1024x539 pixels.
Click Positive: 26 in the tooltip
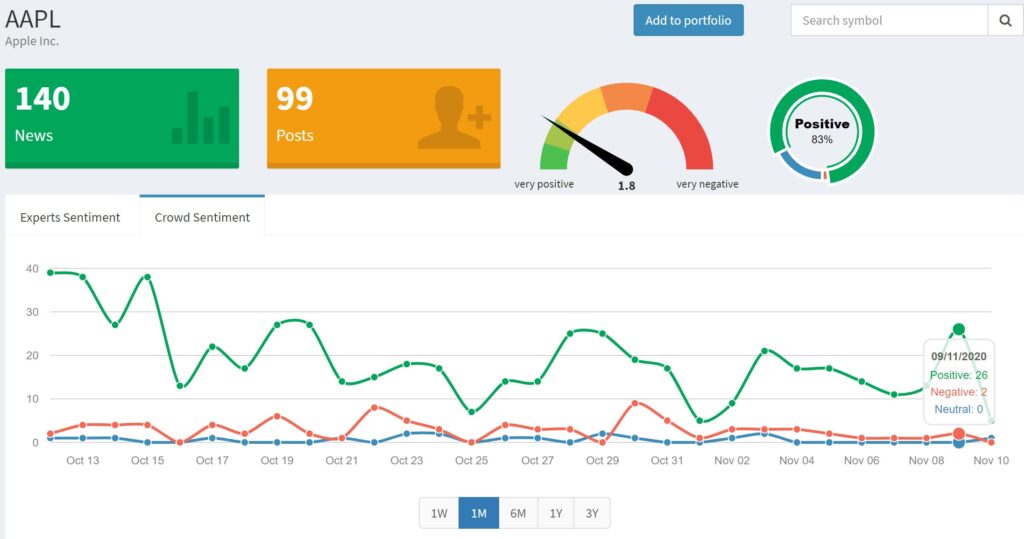point(959,375)
